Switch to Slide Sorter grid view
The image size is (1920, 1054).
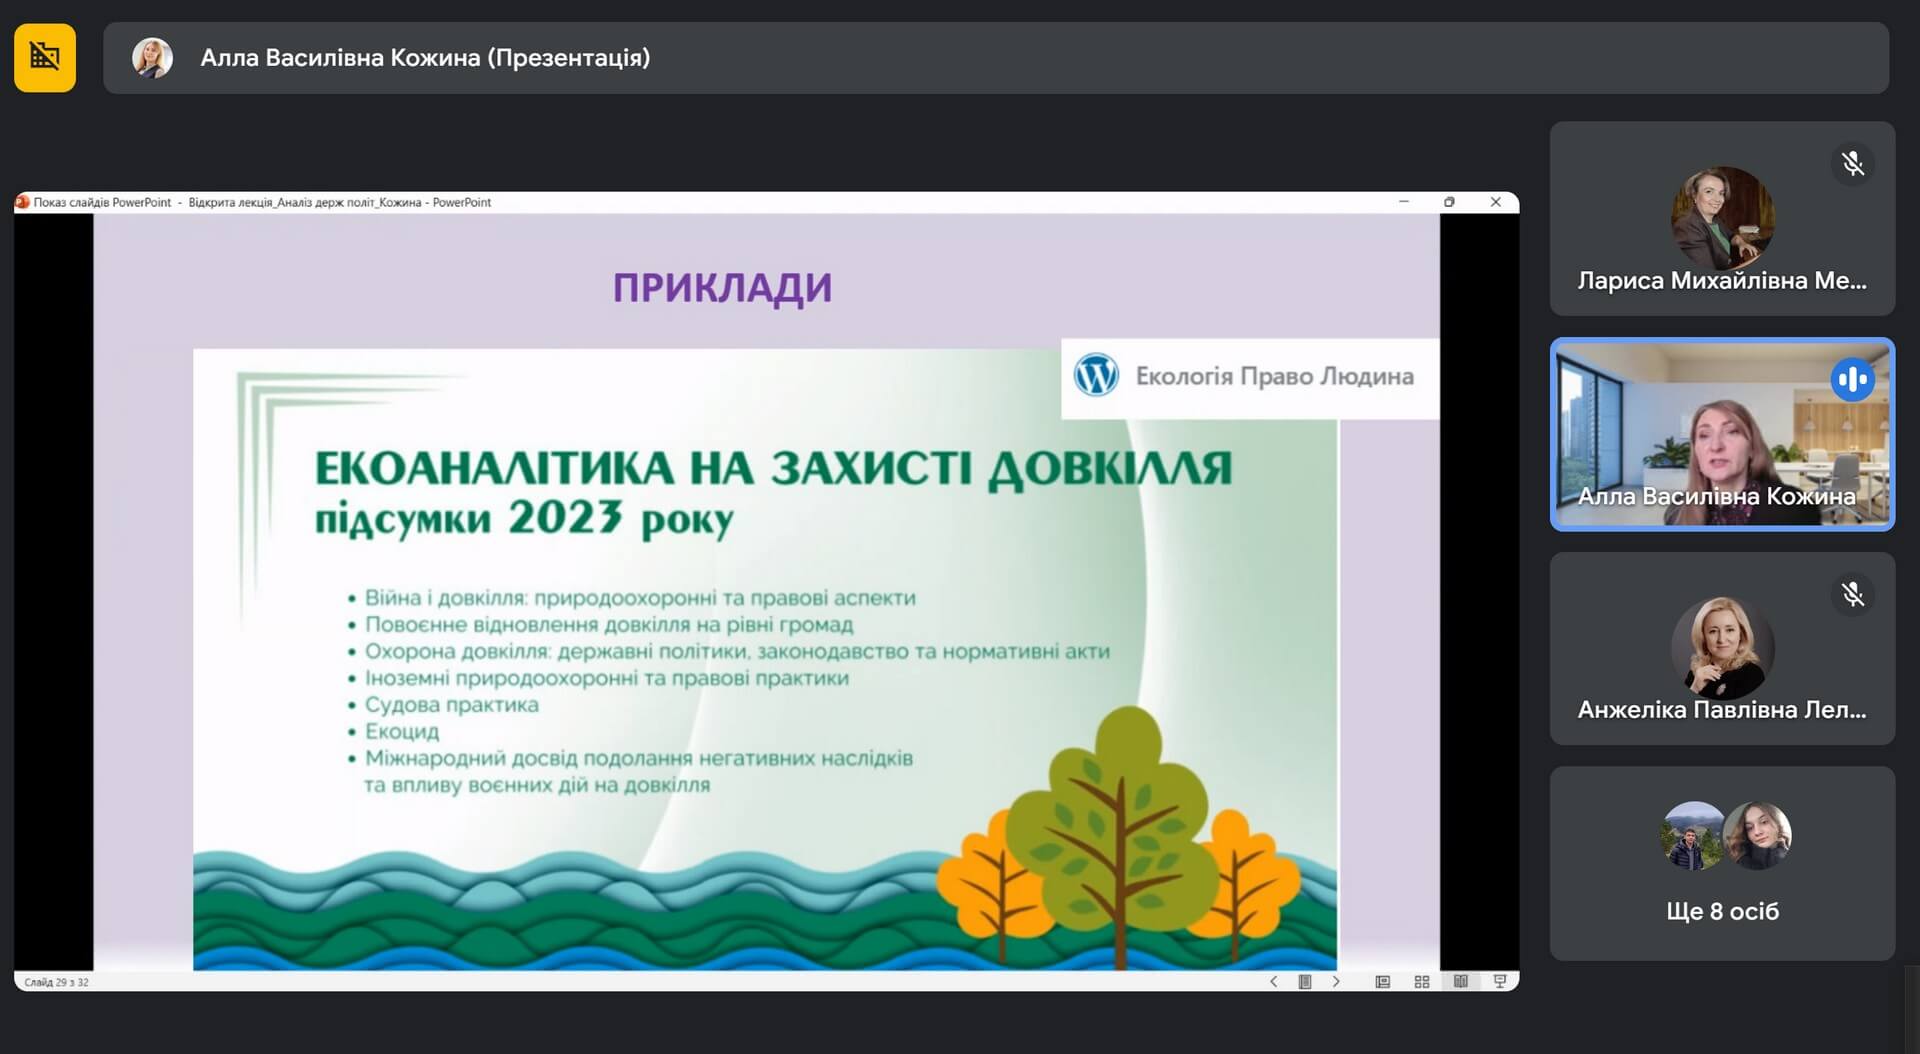tap(1422, 982)
